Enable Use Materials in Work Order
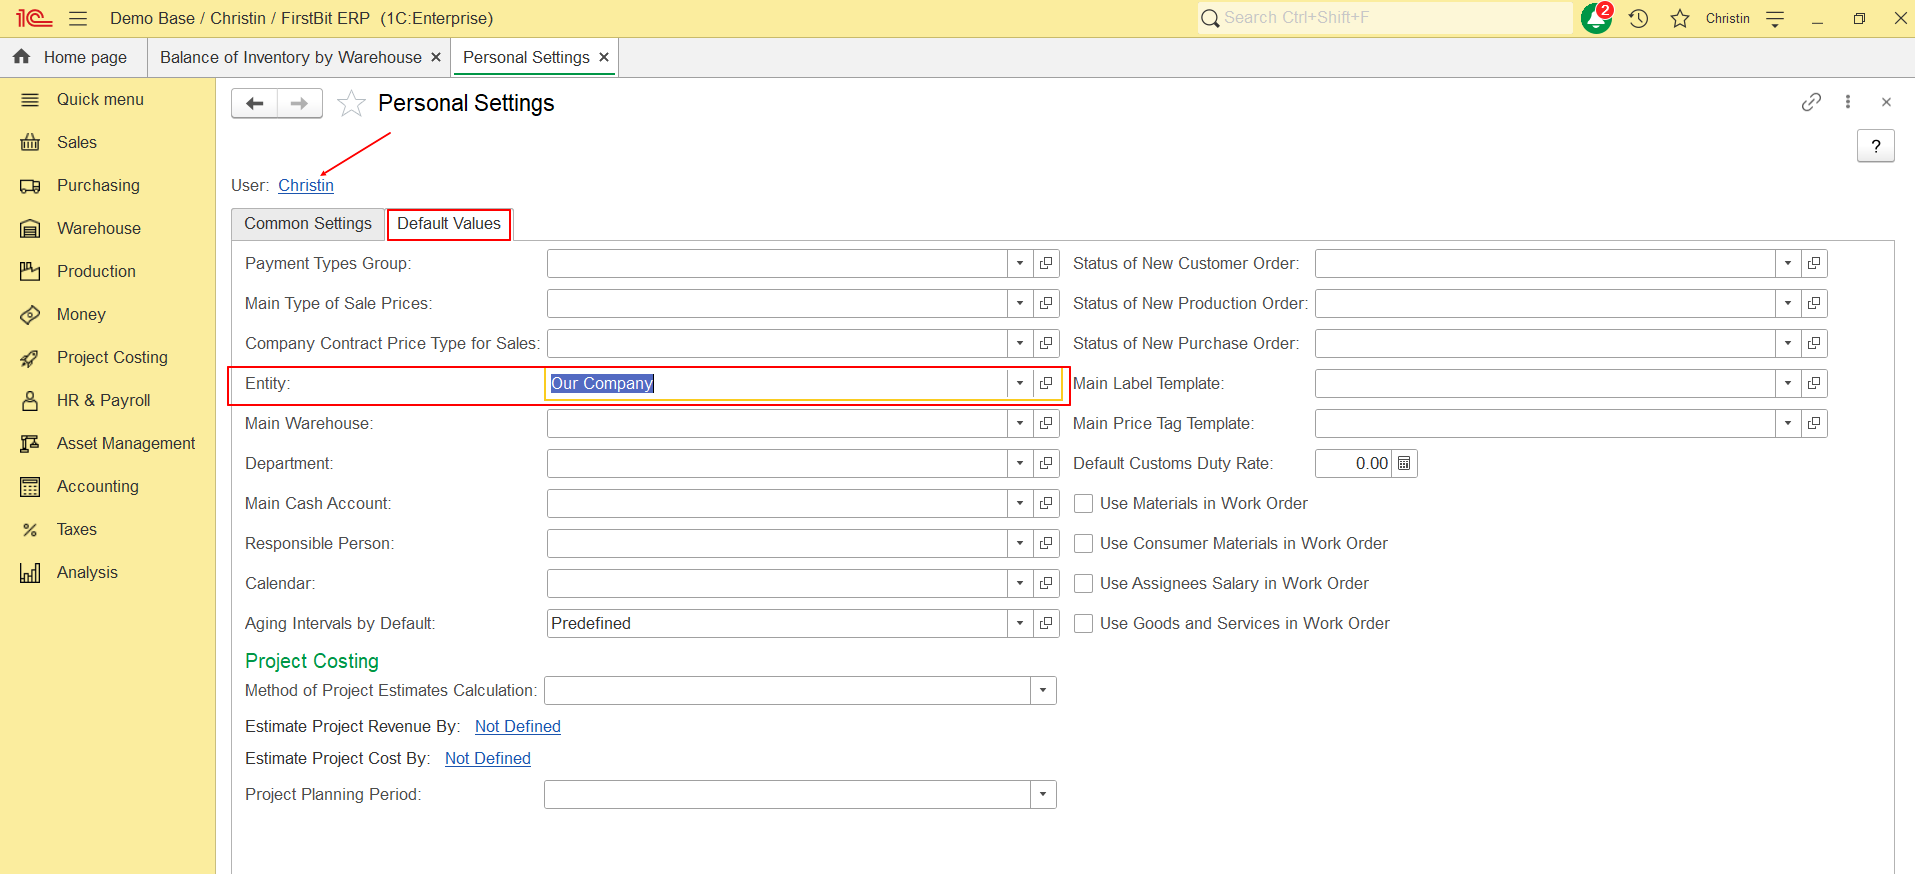The width and height of the screenshot is (1915, 874). [x=1083, y=504]
